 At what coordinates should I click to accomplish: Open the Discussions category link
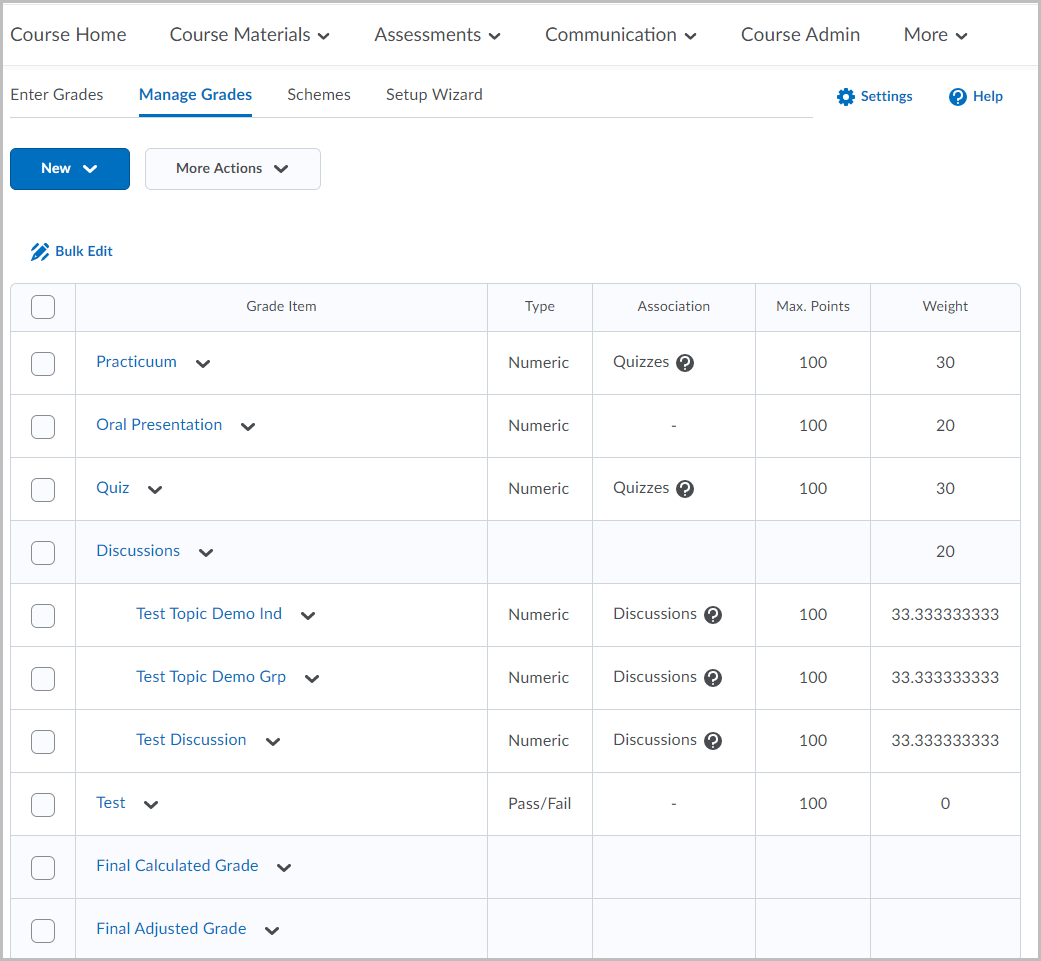pos(138,551)
